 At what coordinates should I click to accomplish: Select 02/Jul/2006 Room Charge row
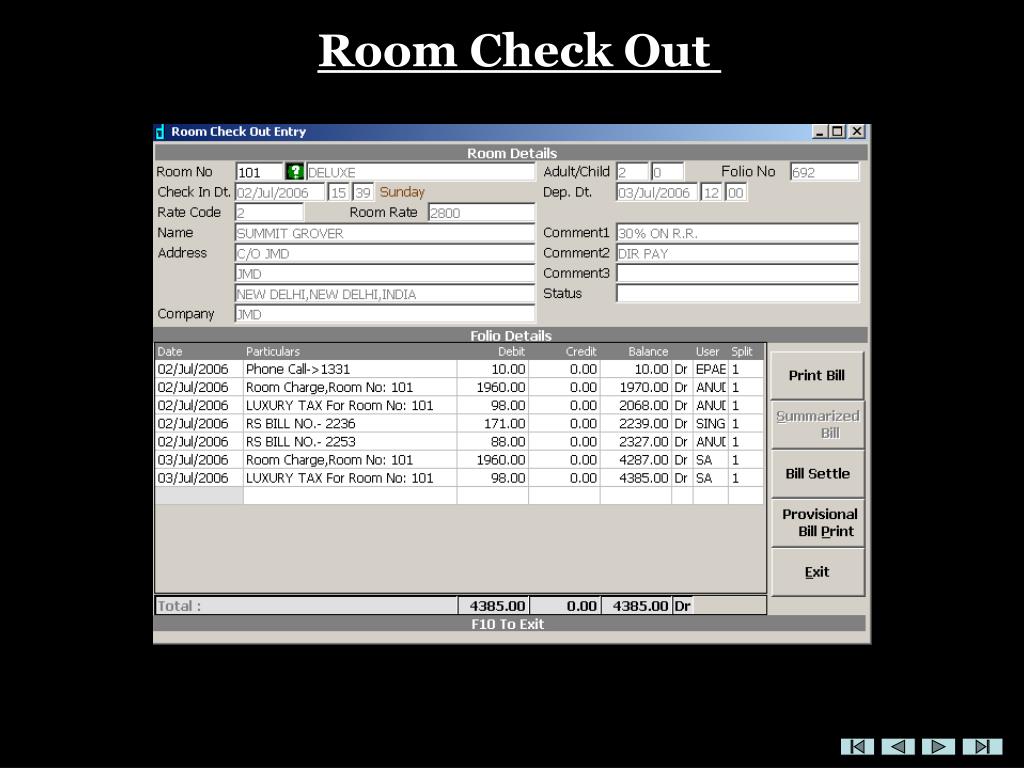point(459,387)
